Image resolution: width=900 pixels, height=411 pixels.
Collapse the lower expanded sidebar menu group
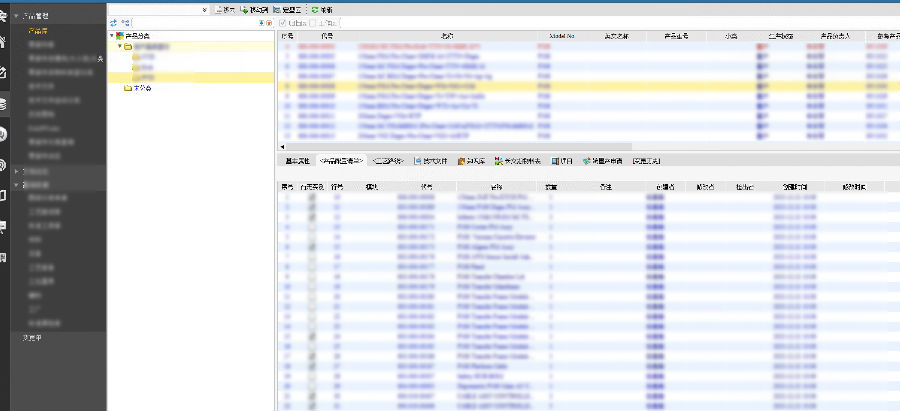16,185
